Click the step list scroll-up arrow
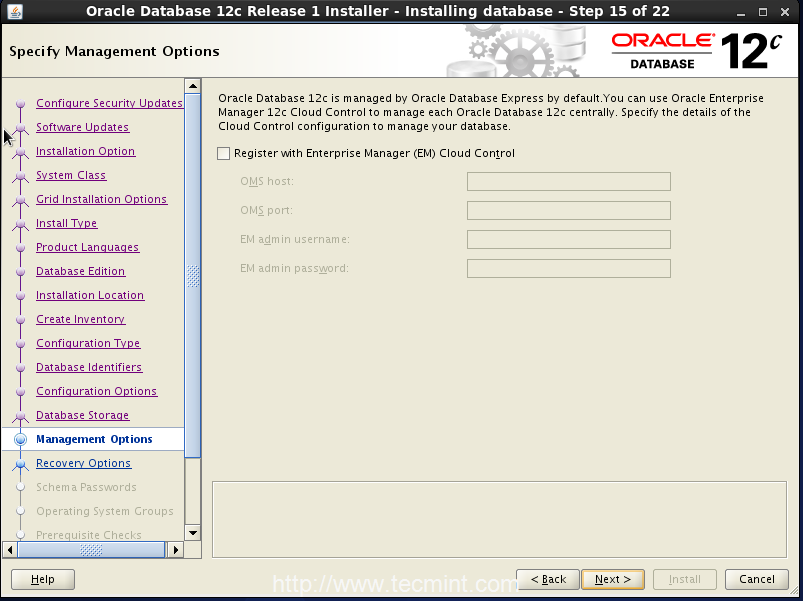The height and width of the screenshot is (601, 803). point(193,86)
